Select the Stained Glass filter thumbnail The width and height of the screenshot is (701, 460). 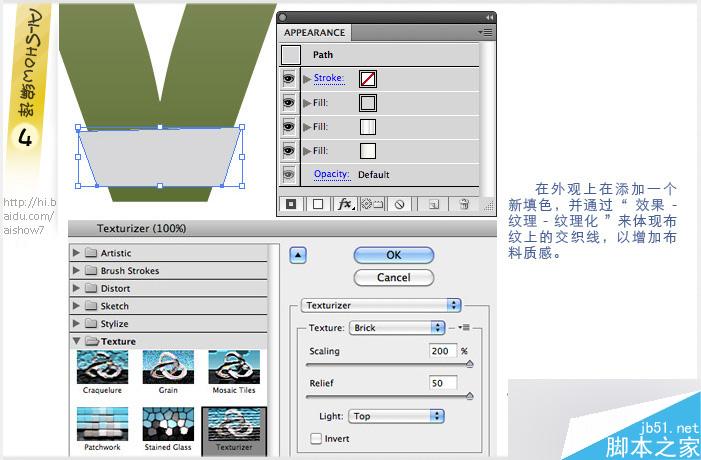168,424
